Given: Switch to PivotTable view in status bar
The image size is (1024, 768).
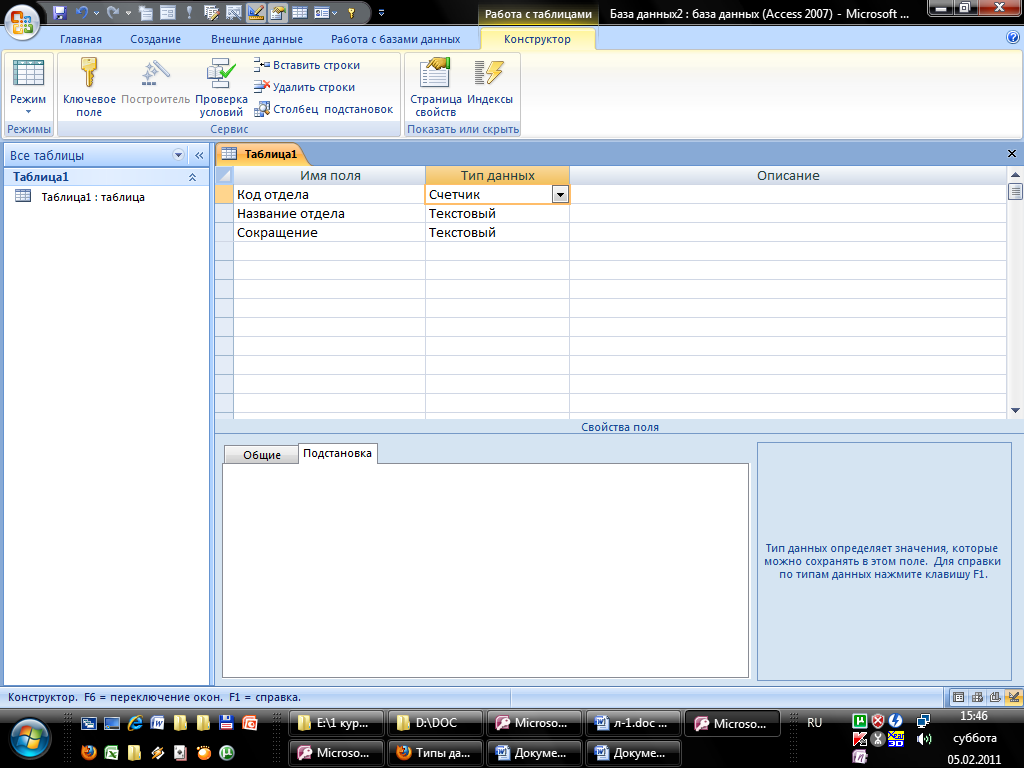Looking at the screenshot, I should pyautogui.click(x=977, y=697).
